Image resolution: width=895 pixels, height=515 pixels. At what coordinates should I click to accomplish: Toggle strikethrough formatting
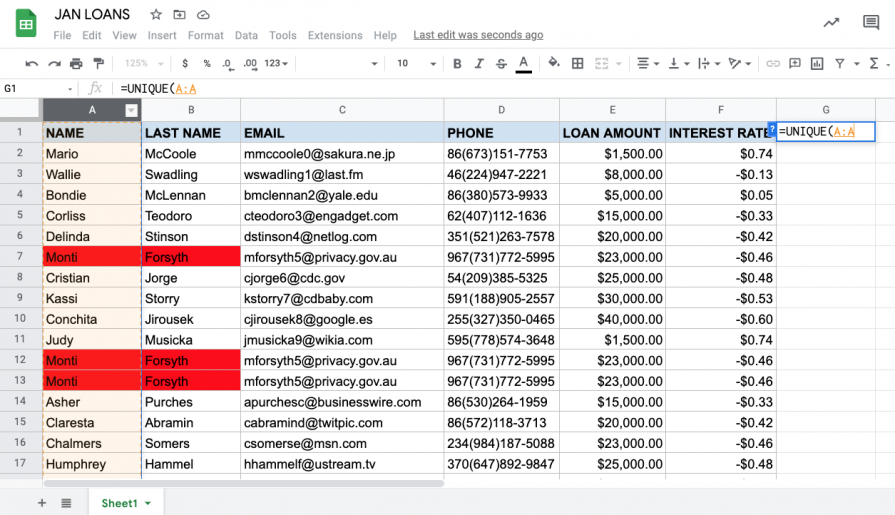coord(501,64)
